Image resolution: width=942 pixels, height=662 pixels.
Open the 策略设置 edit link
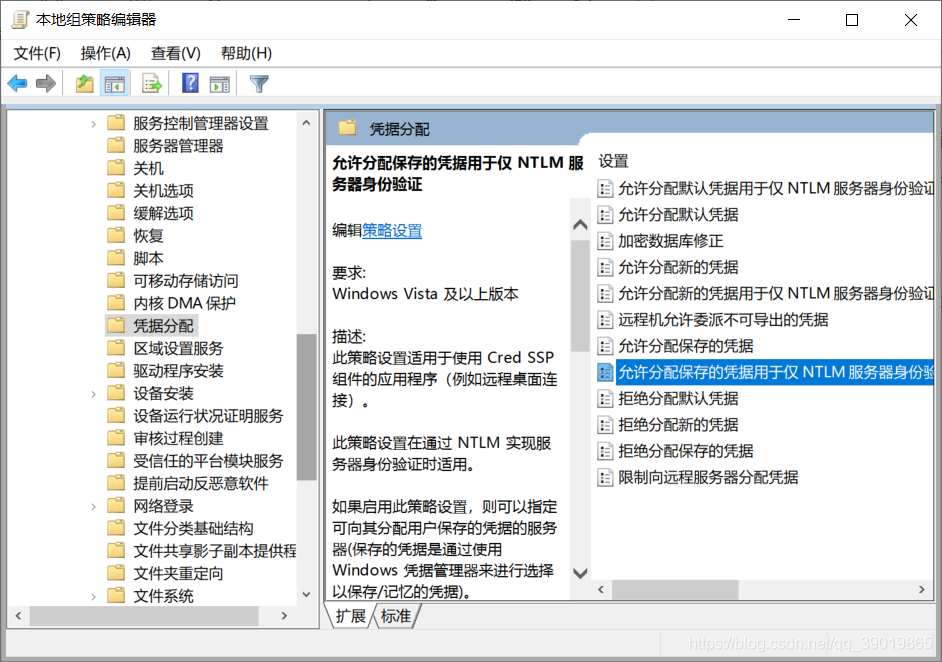click(x=392, y=230)
